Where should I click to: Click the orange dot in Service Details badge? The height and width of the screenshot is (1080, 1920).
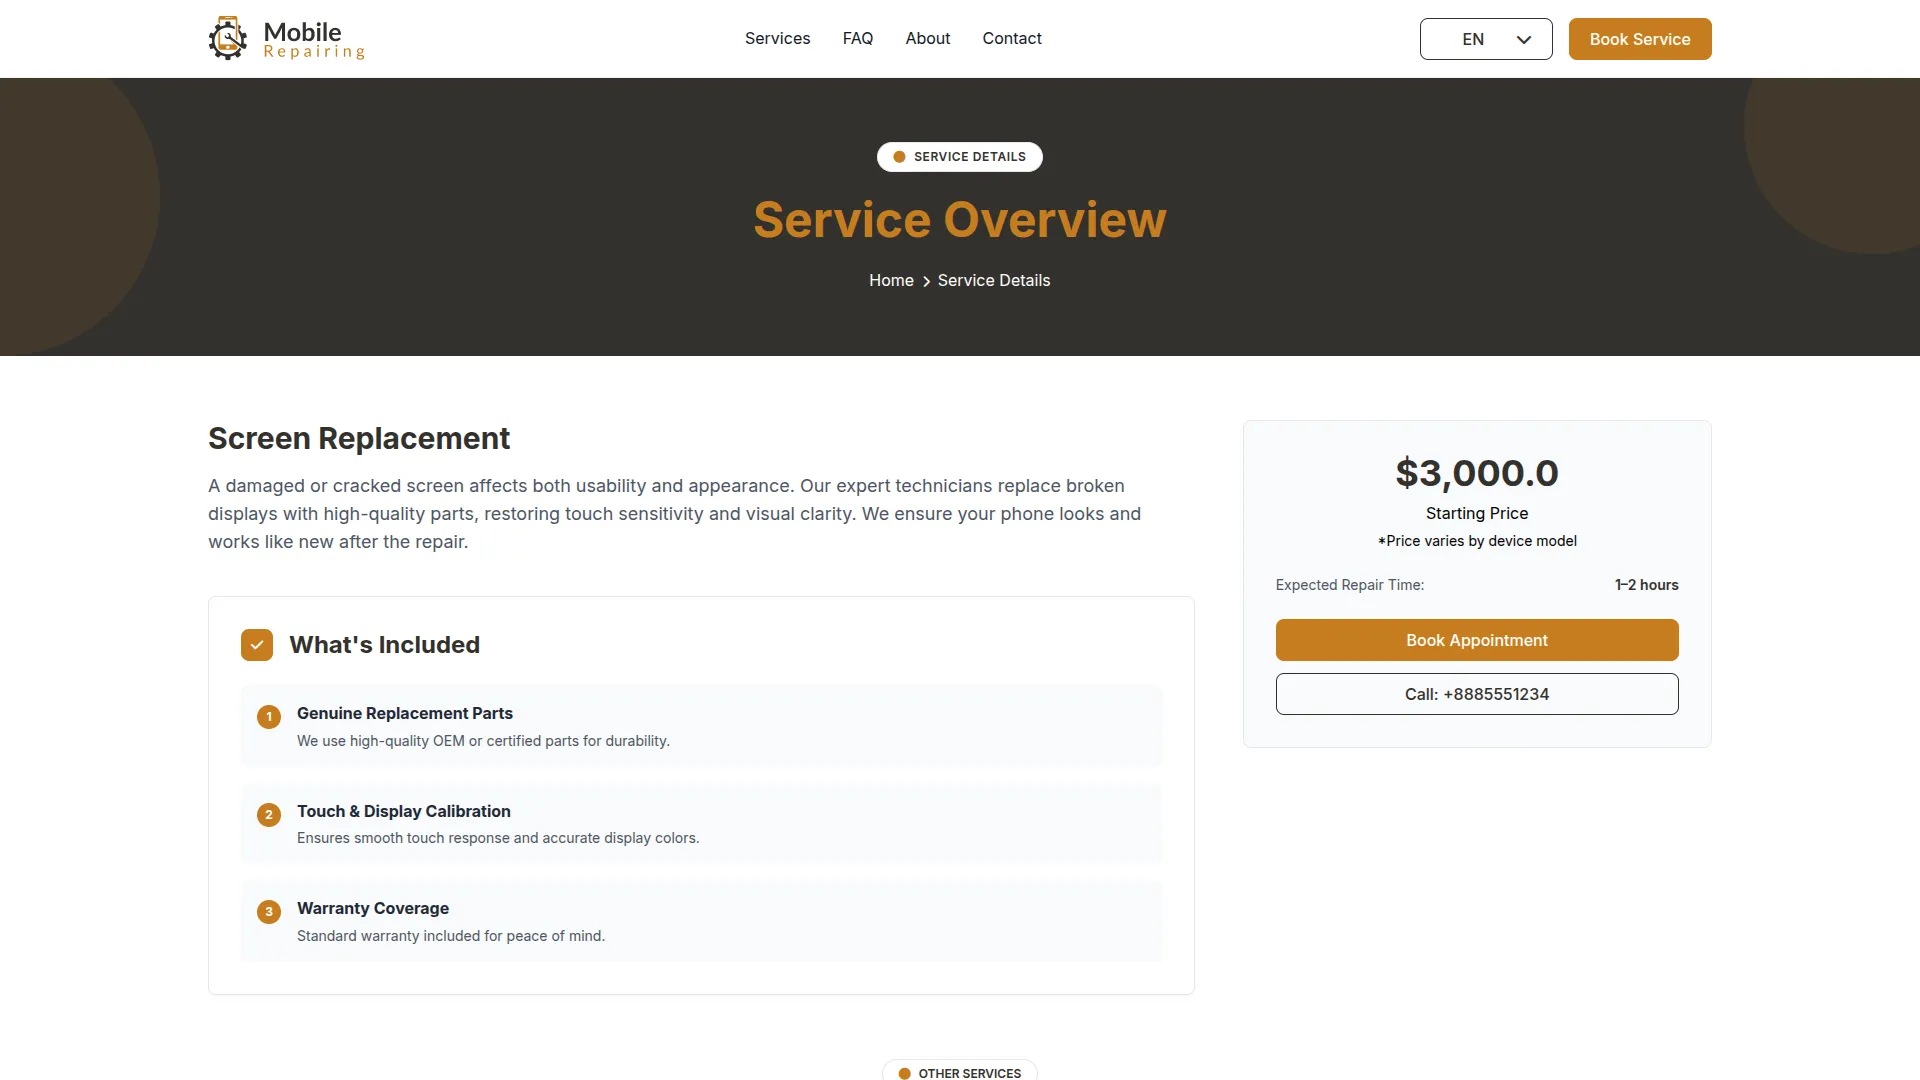tap(899, 157)
